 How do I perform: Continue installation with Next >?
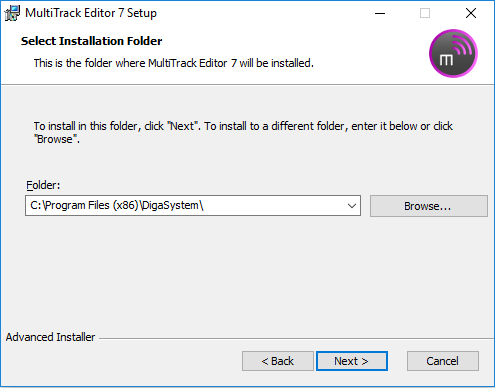coord(352,361)
